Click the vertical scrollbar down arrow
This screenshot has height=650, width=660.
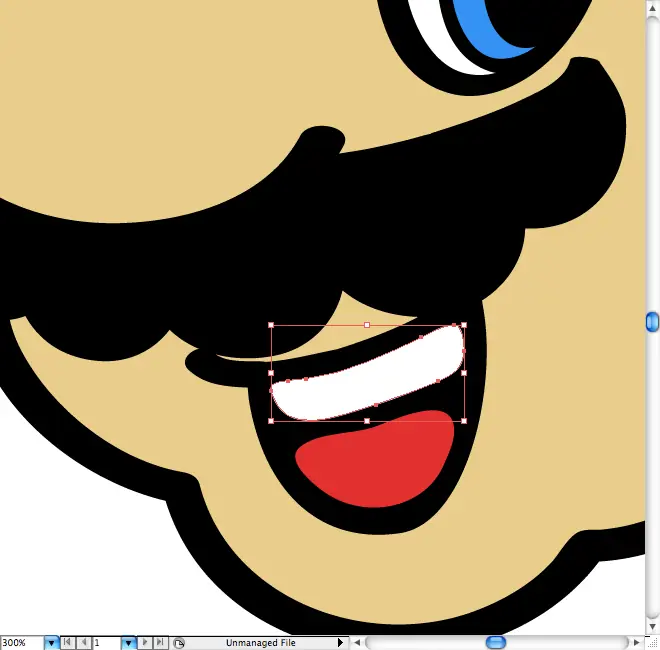click(x=652, y=626)
